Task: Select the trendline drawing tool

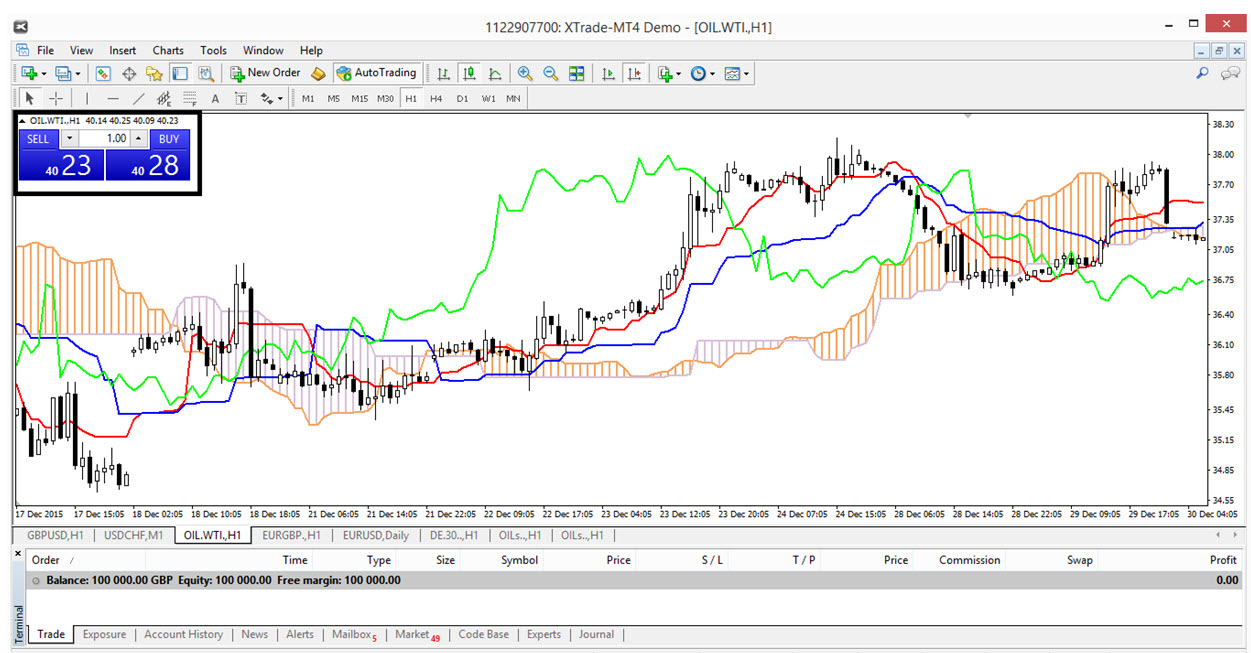Action: coord(139,98)
